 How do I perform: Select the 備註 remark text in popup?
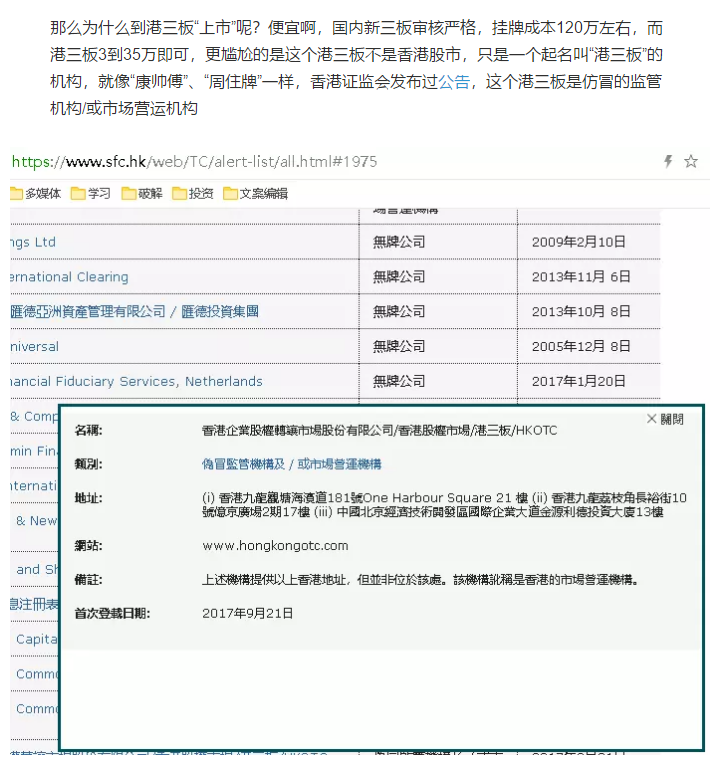[420, 580]
